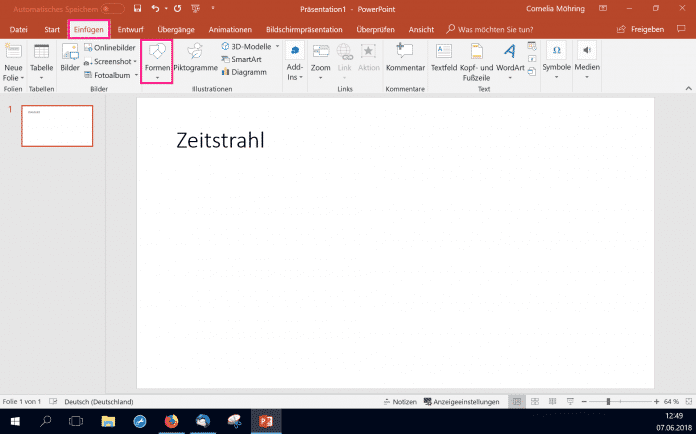Click the Bilder insert picture icon
The image size is (696, 434).
(x=70, y=60)
